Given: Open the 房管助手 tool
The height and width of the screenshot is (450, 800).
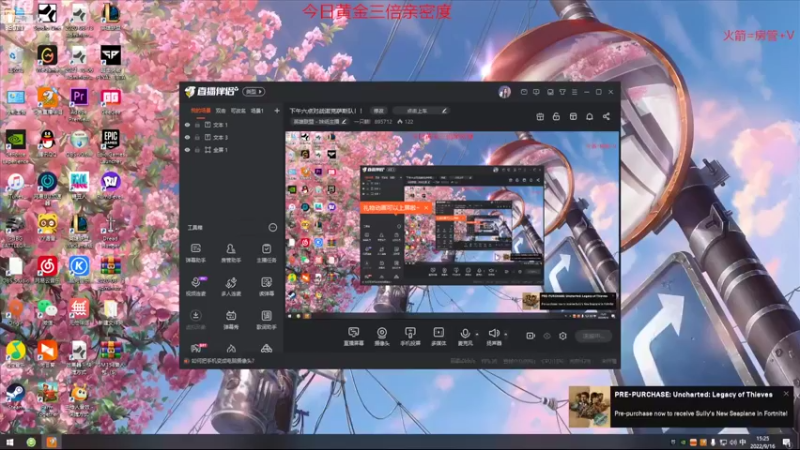Looking at the screenshot, I should tap(231, 253).
